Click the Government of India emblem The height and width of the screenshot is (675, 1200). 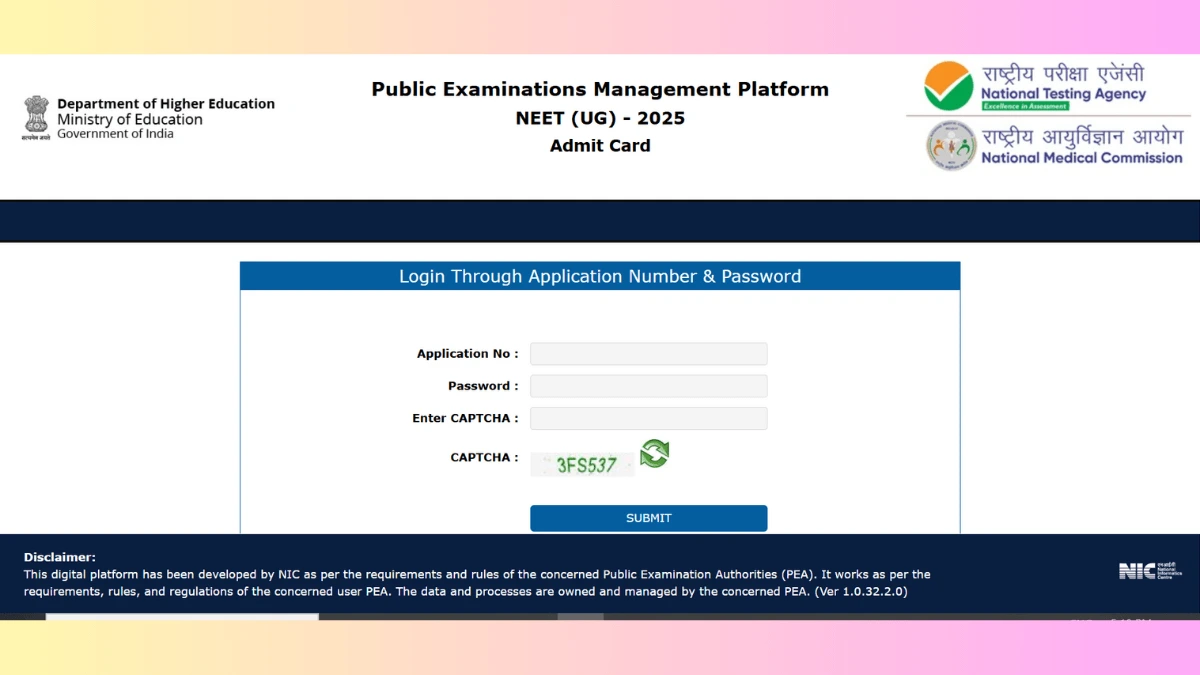click(36, 118)
